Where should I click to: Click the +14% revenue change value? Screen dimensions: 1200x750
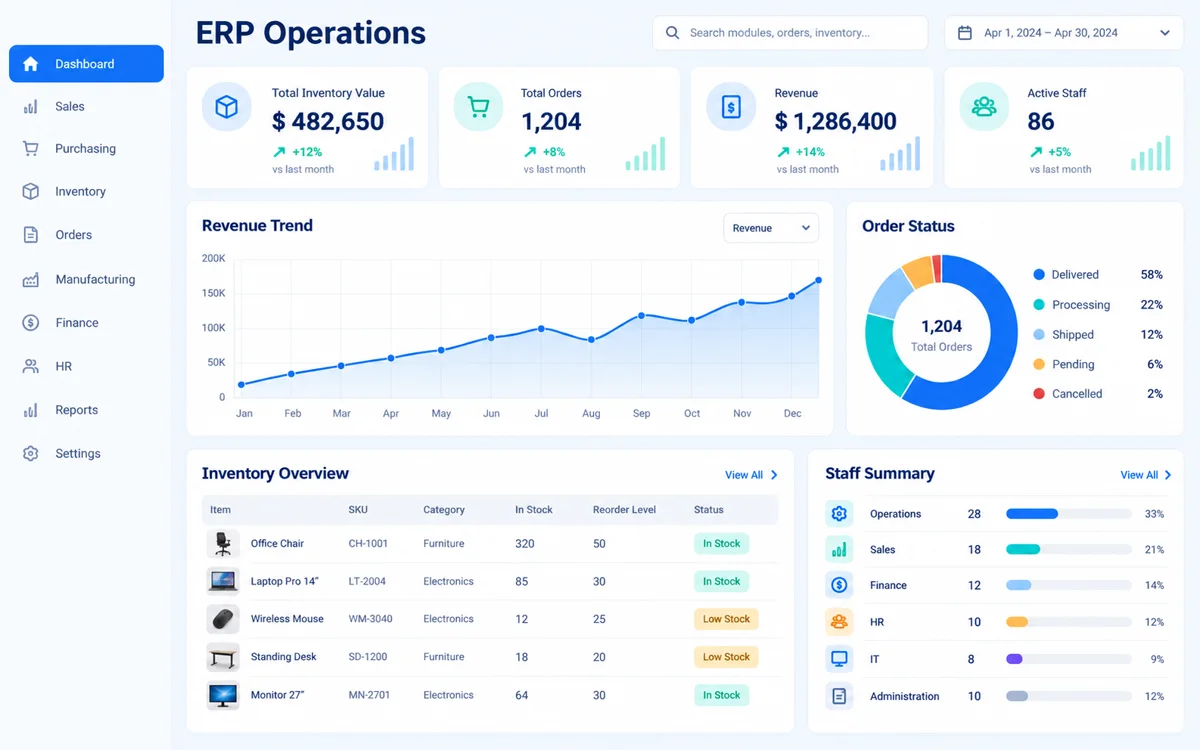tap(810, 152)
